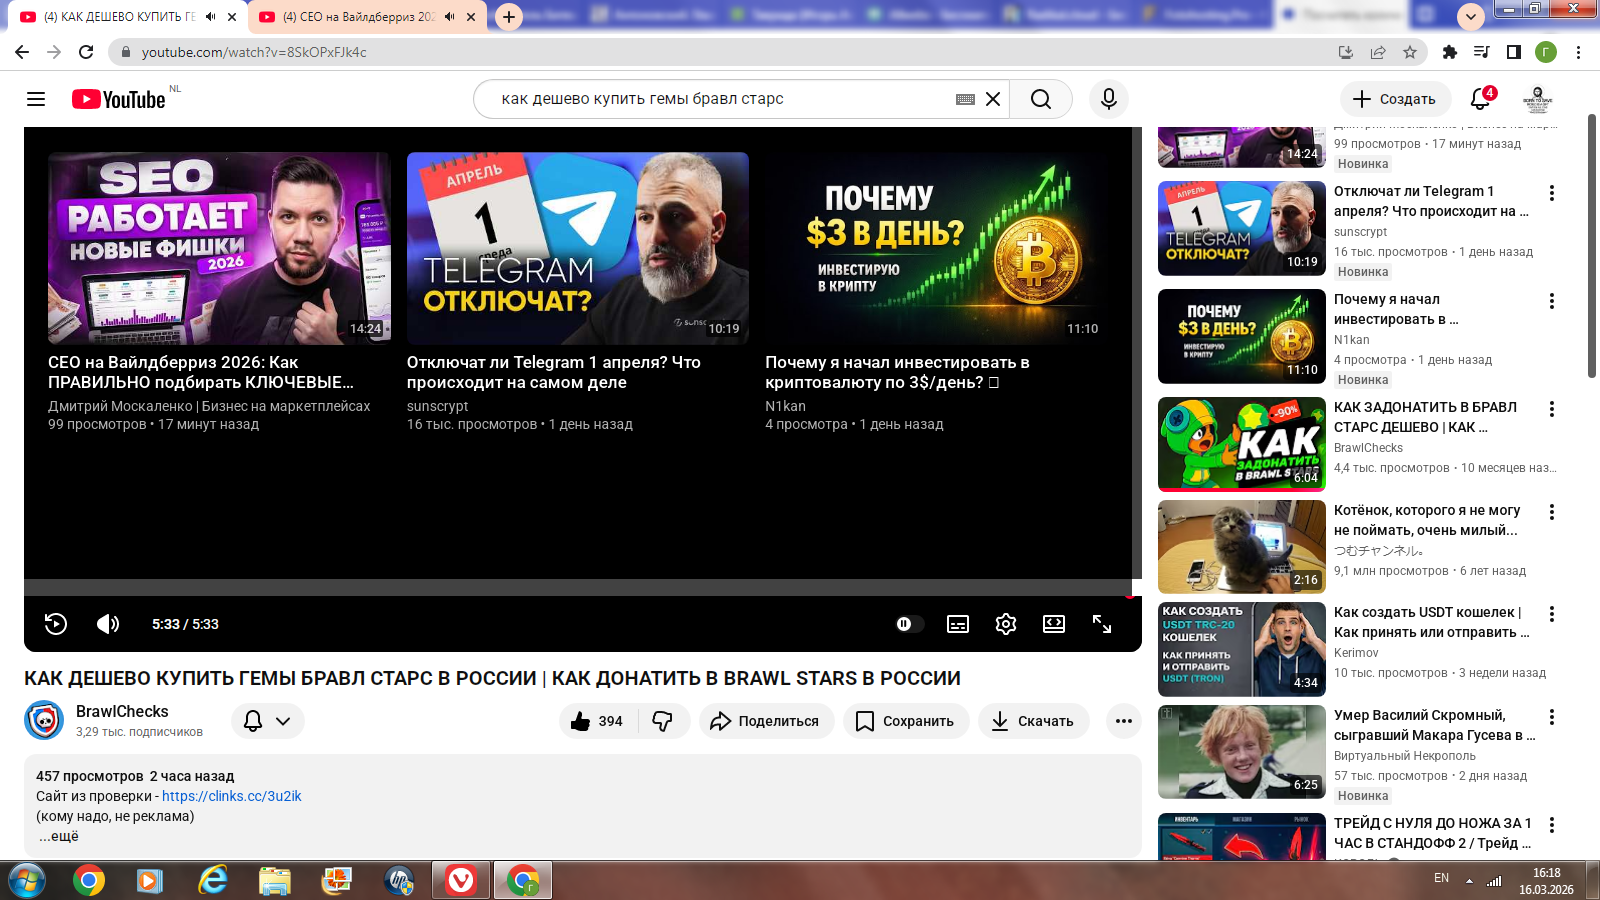Open Windows Explorer folder in taskbar

coord(274,880)
